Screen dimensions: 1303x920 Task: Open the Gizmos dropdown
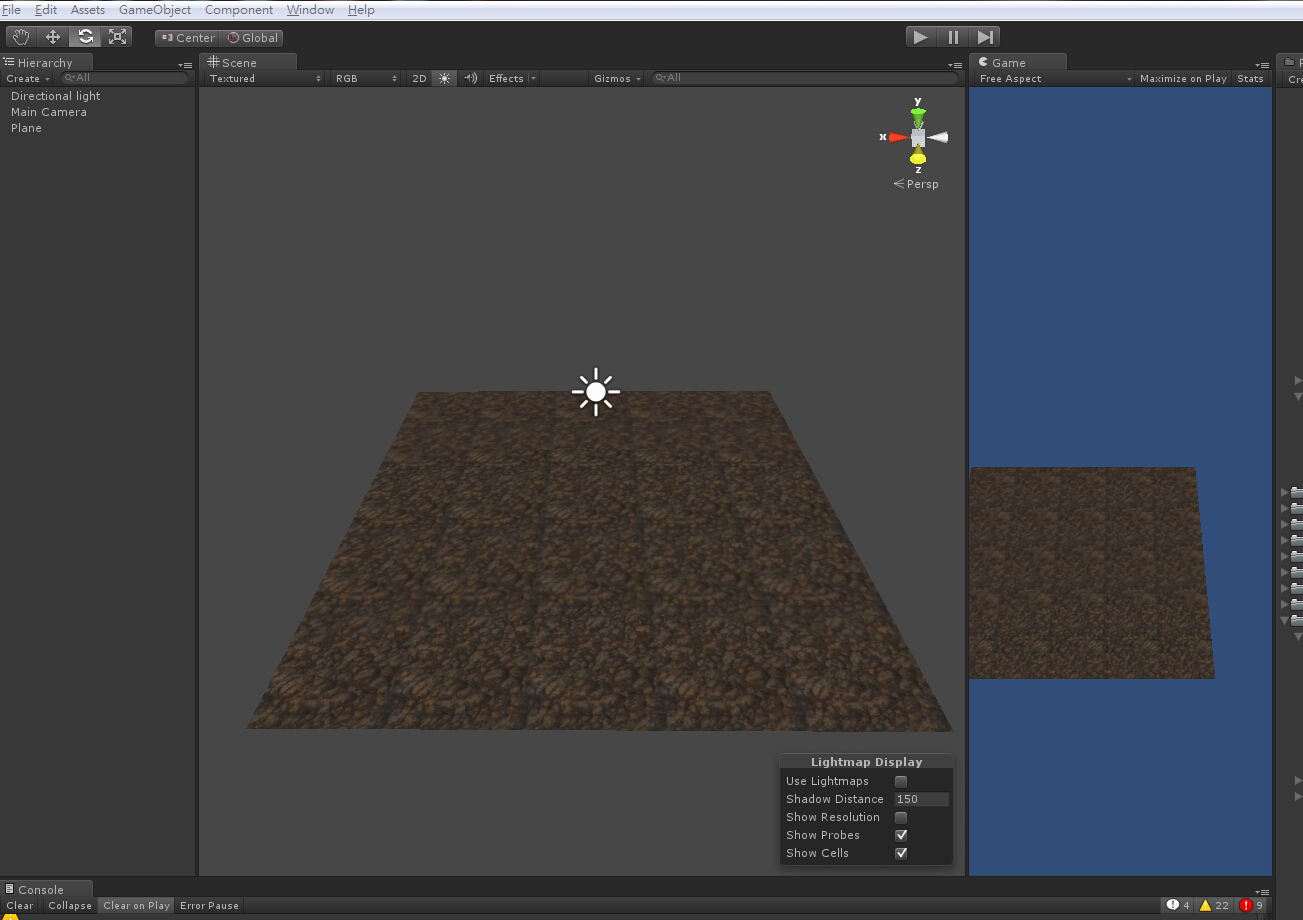point(617,78)
